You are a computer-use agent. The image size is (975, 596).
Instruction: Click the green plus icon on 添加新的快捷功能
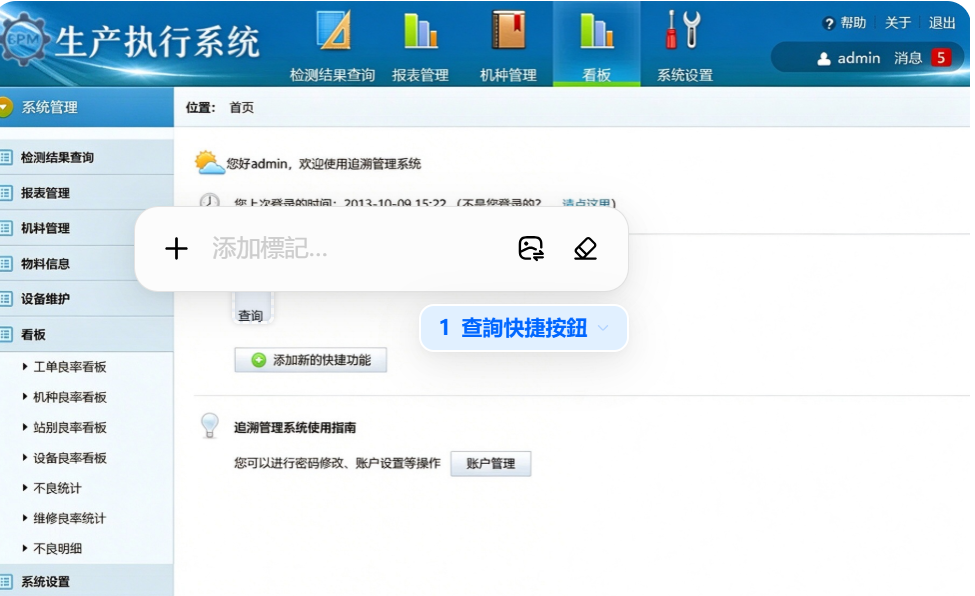[259, 360]
